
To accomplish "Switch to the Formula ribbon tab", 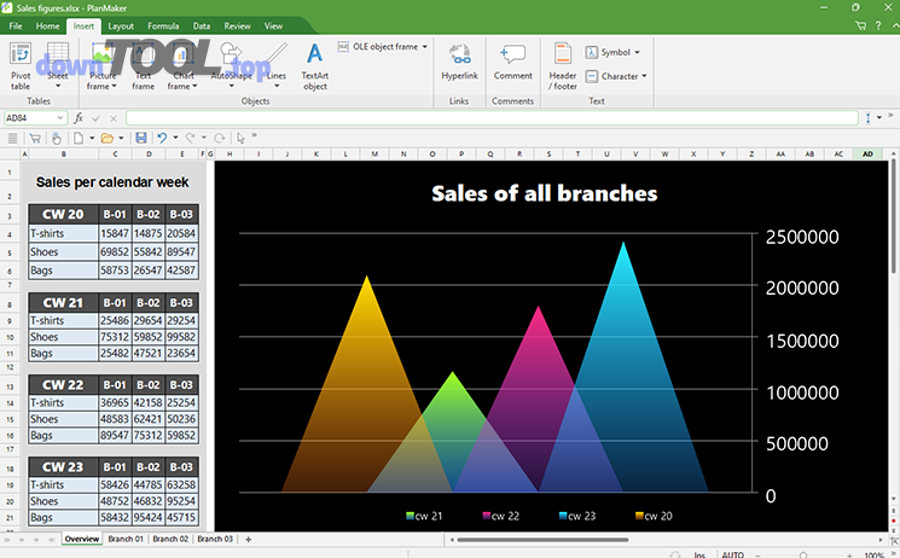I will [163, 26].
